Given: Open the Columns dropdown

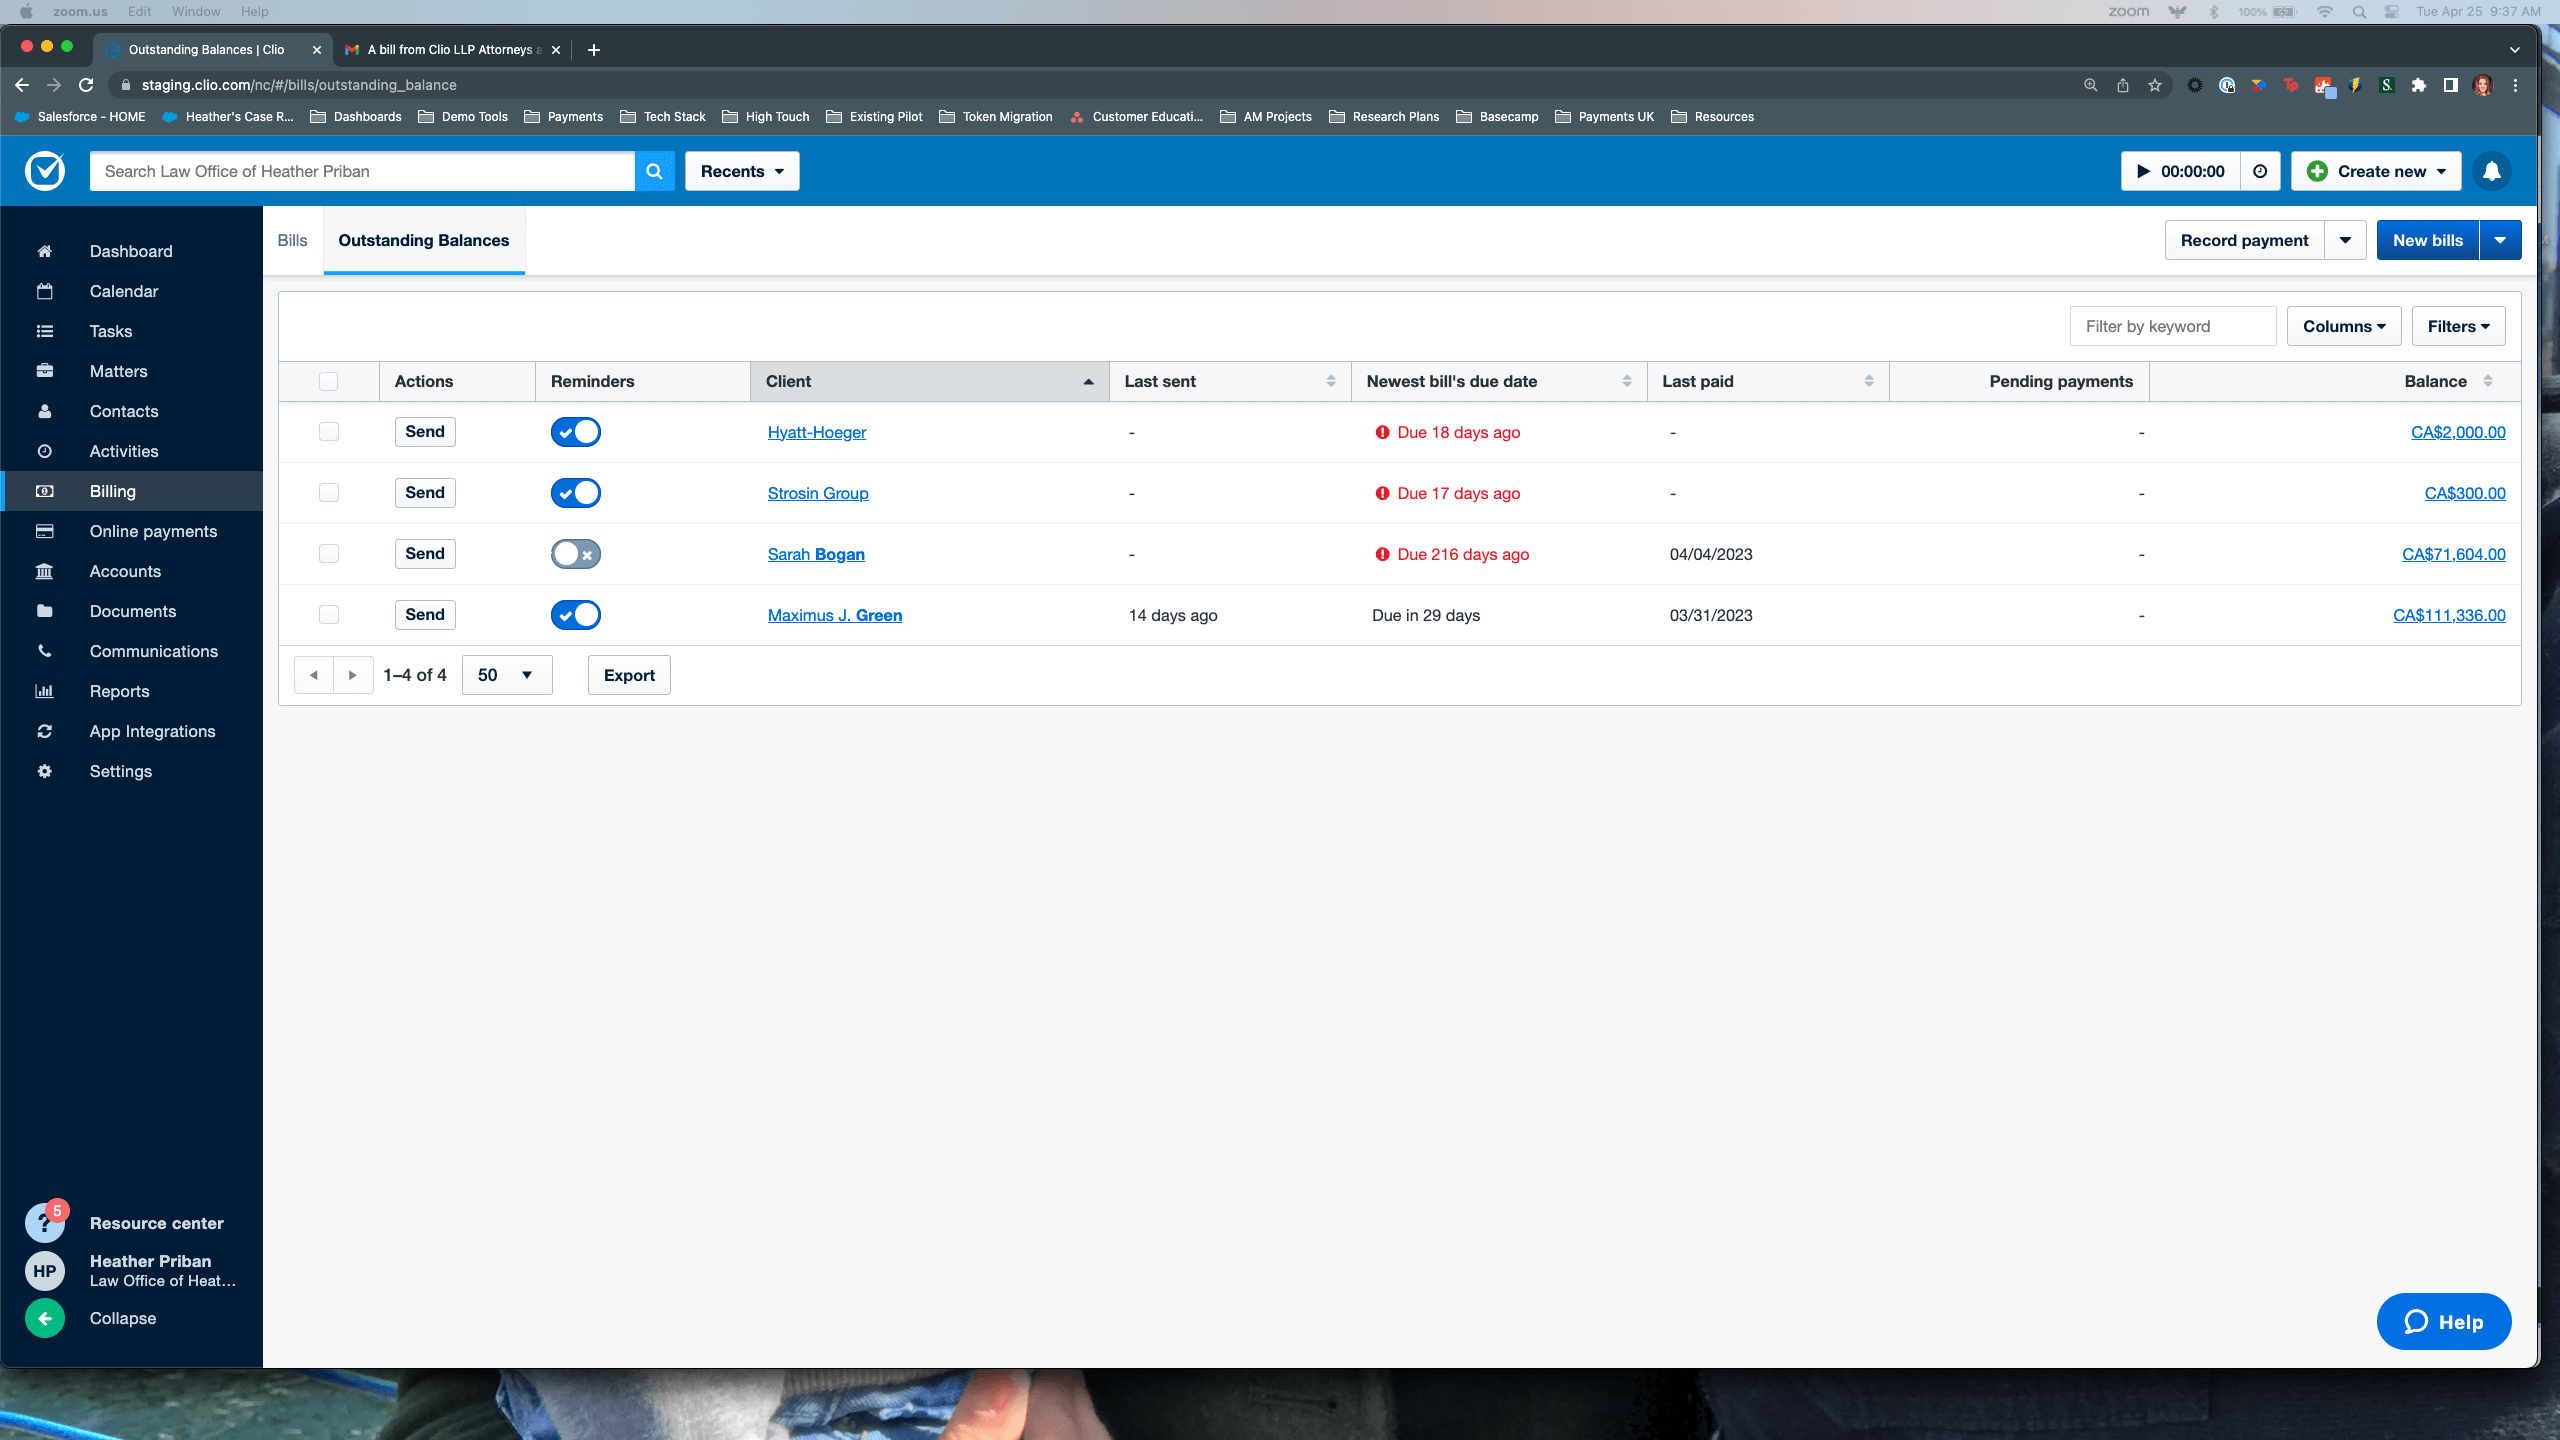Looking at the screenshot, I should (x=2344, y=326).
